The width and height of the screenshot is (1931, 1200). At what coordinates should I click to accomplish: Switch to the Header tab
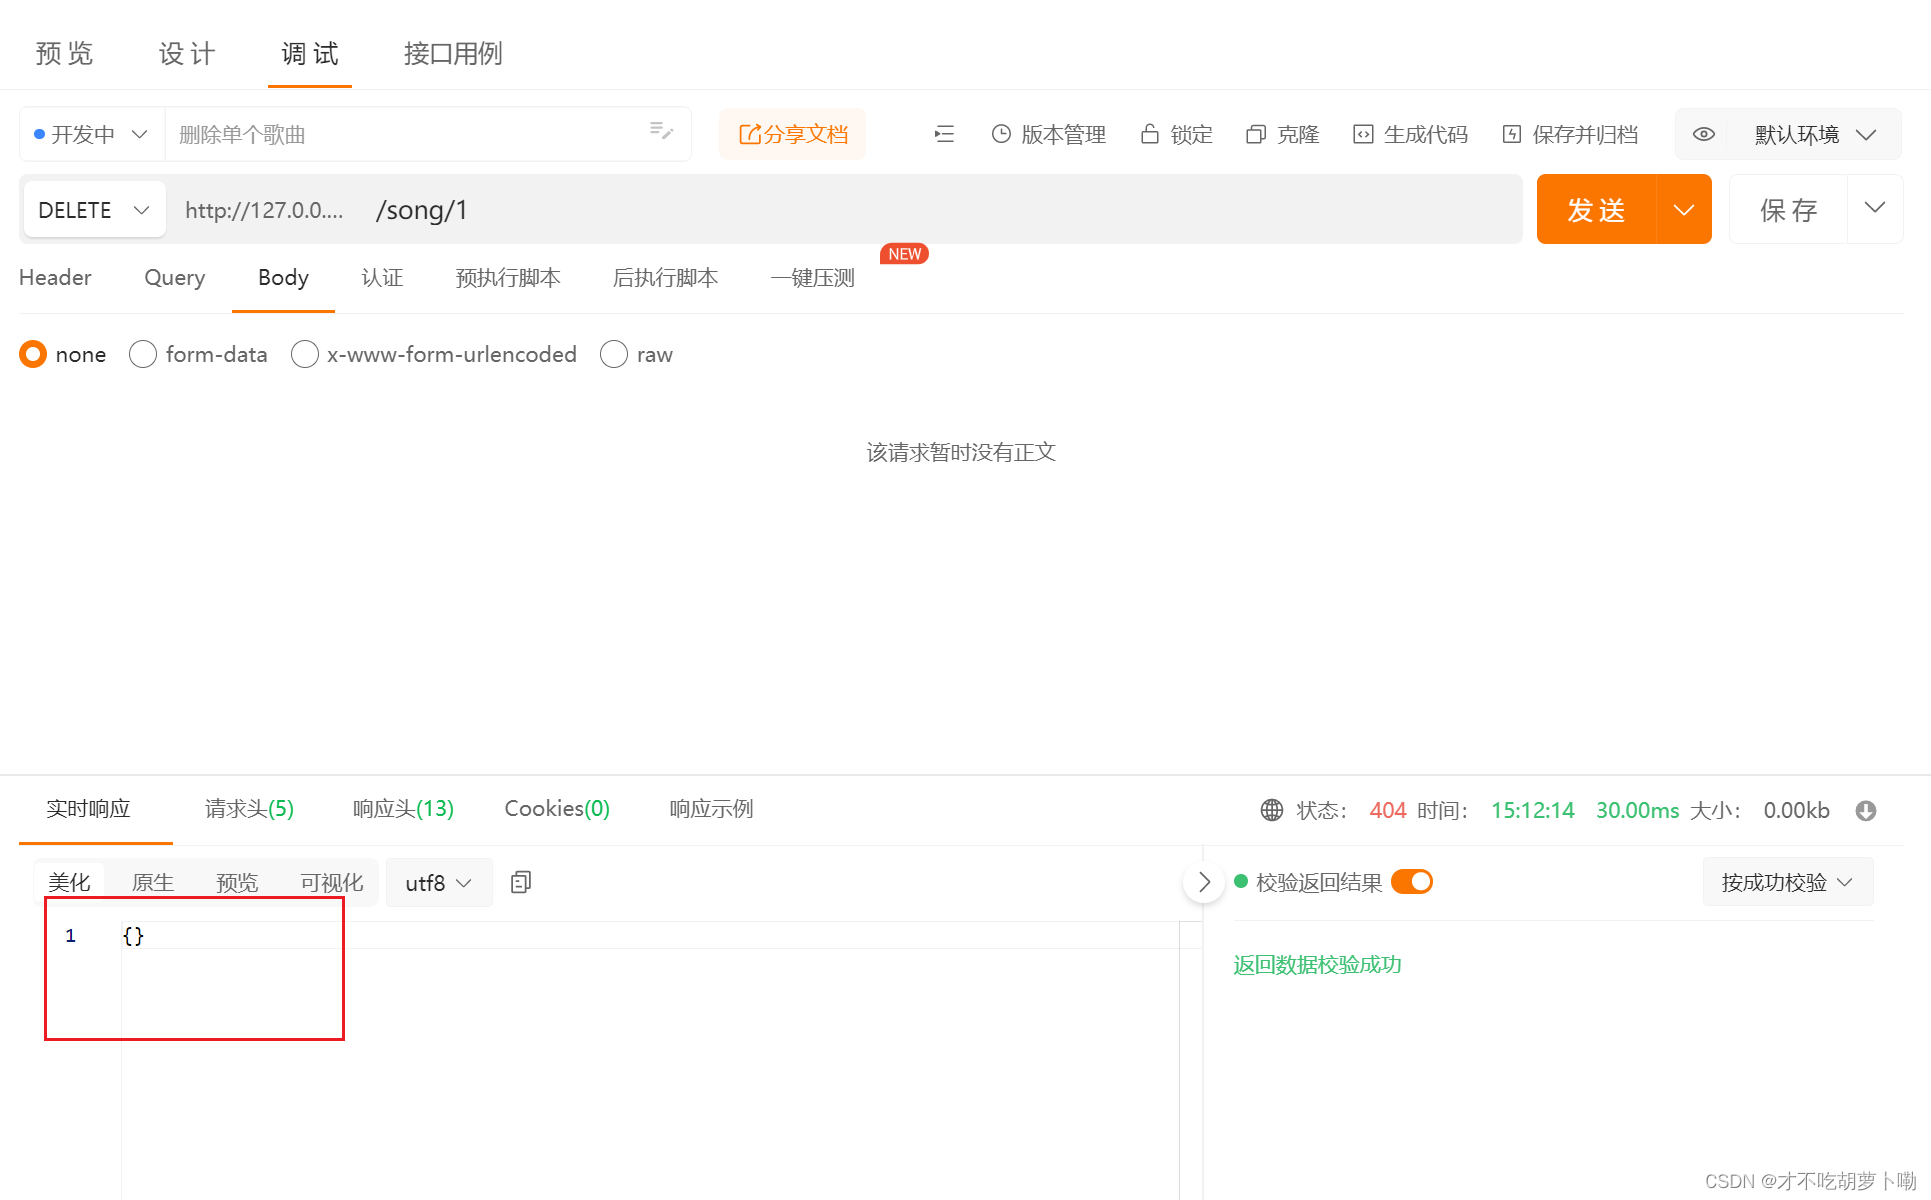pyautogui.click(x=55, y=278)
